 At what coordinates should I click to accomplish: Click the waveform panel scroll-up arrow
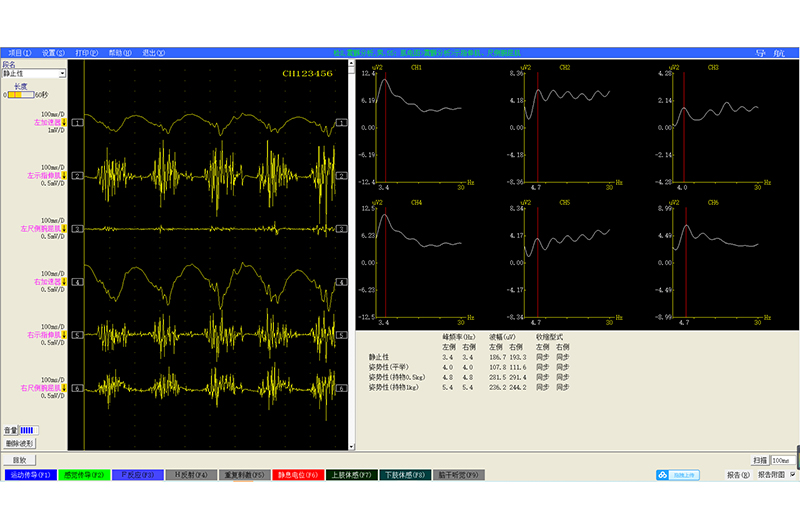(x=352, y=63)
